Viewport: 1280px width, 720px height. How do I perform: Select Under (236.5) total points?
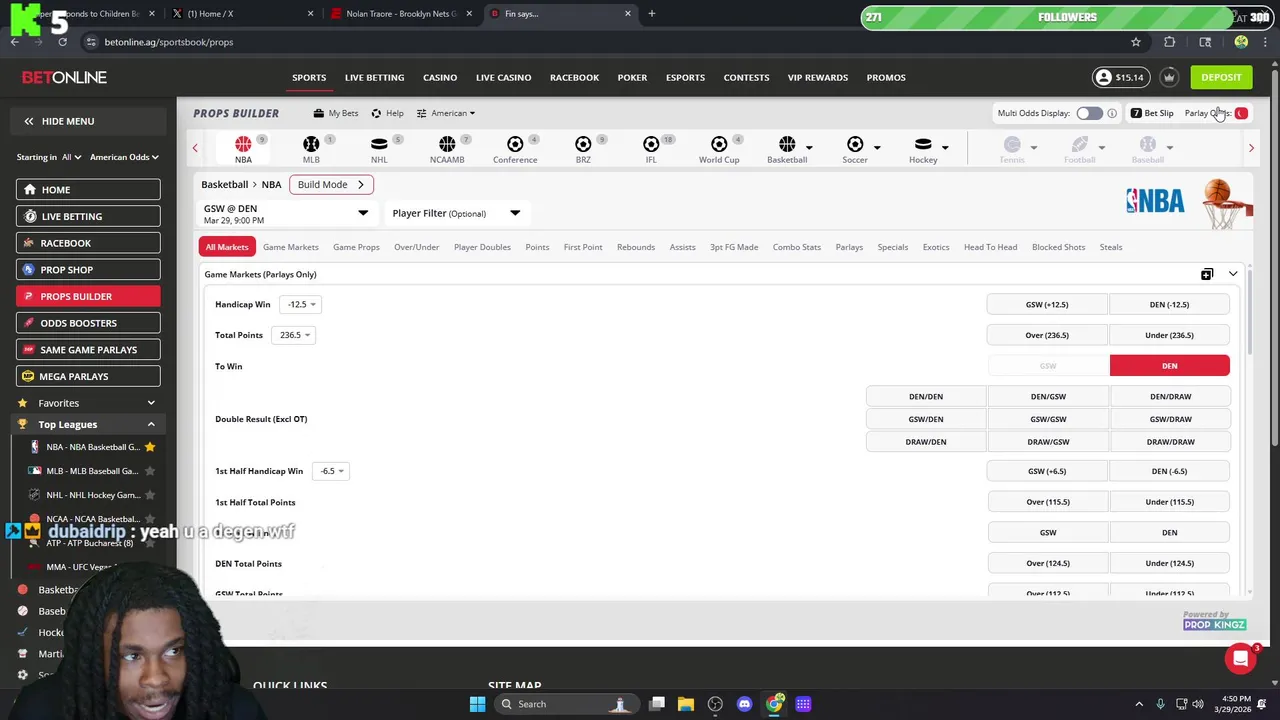[x=1169, y=335]
